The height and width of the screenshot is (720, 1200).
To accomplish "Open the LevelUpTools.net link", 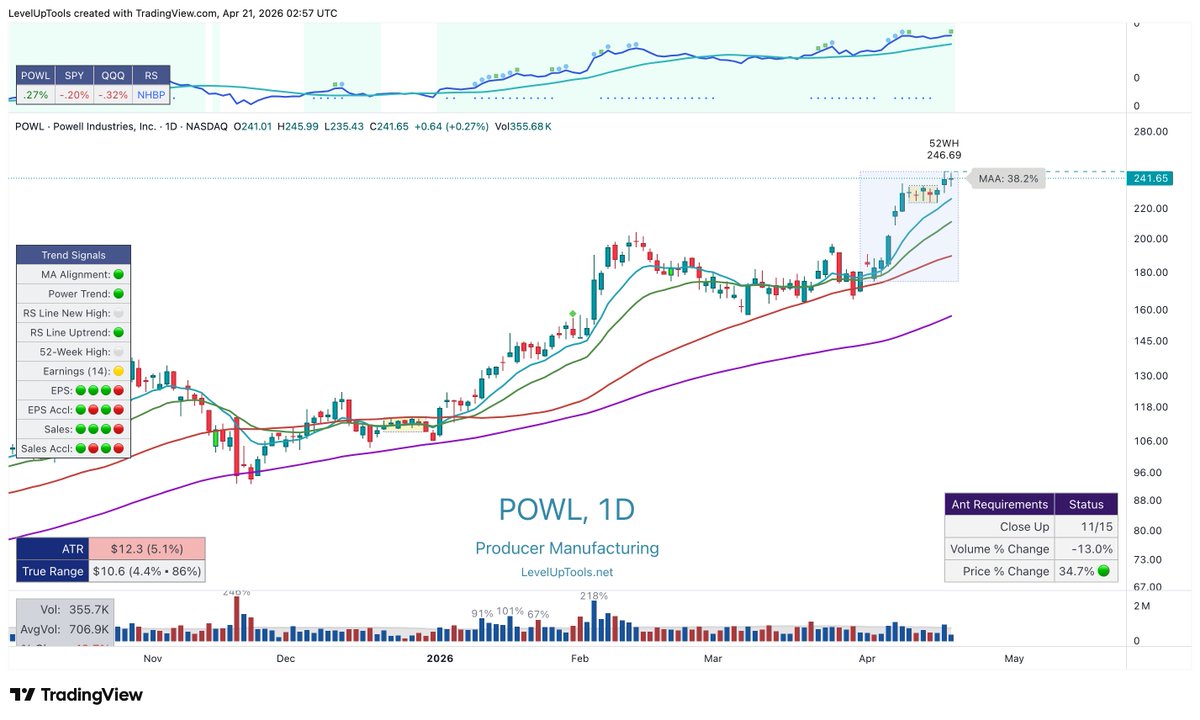I will click(x=567, y=572).
